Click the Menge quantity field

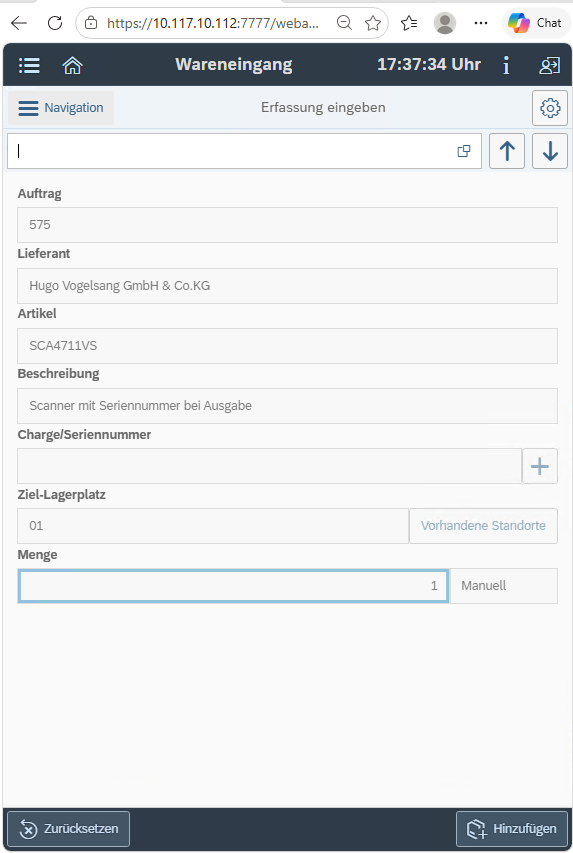pos(233,586)
